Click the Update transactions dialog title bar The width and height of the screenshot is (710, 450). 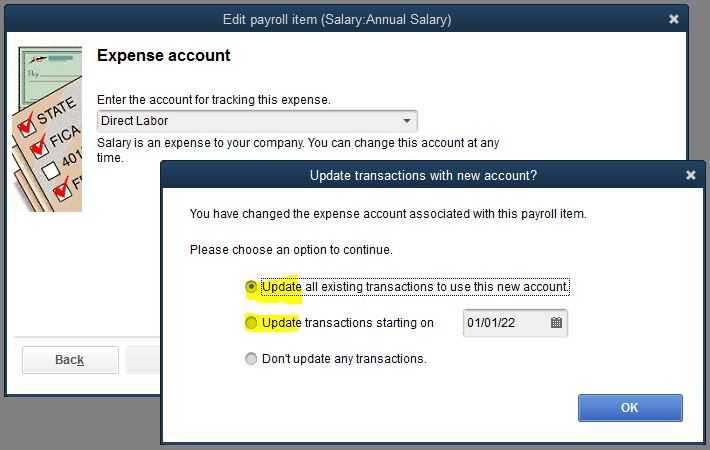point(423,175)
